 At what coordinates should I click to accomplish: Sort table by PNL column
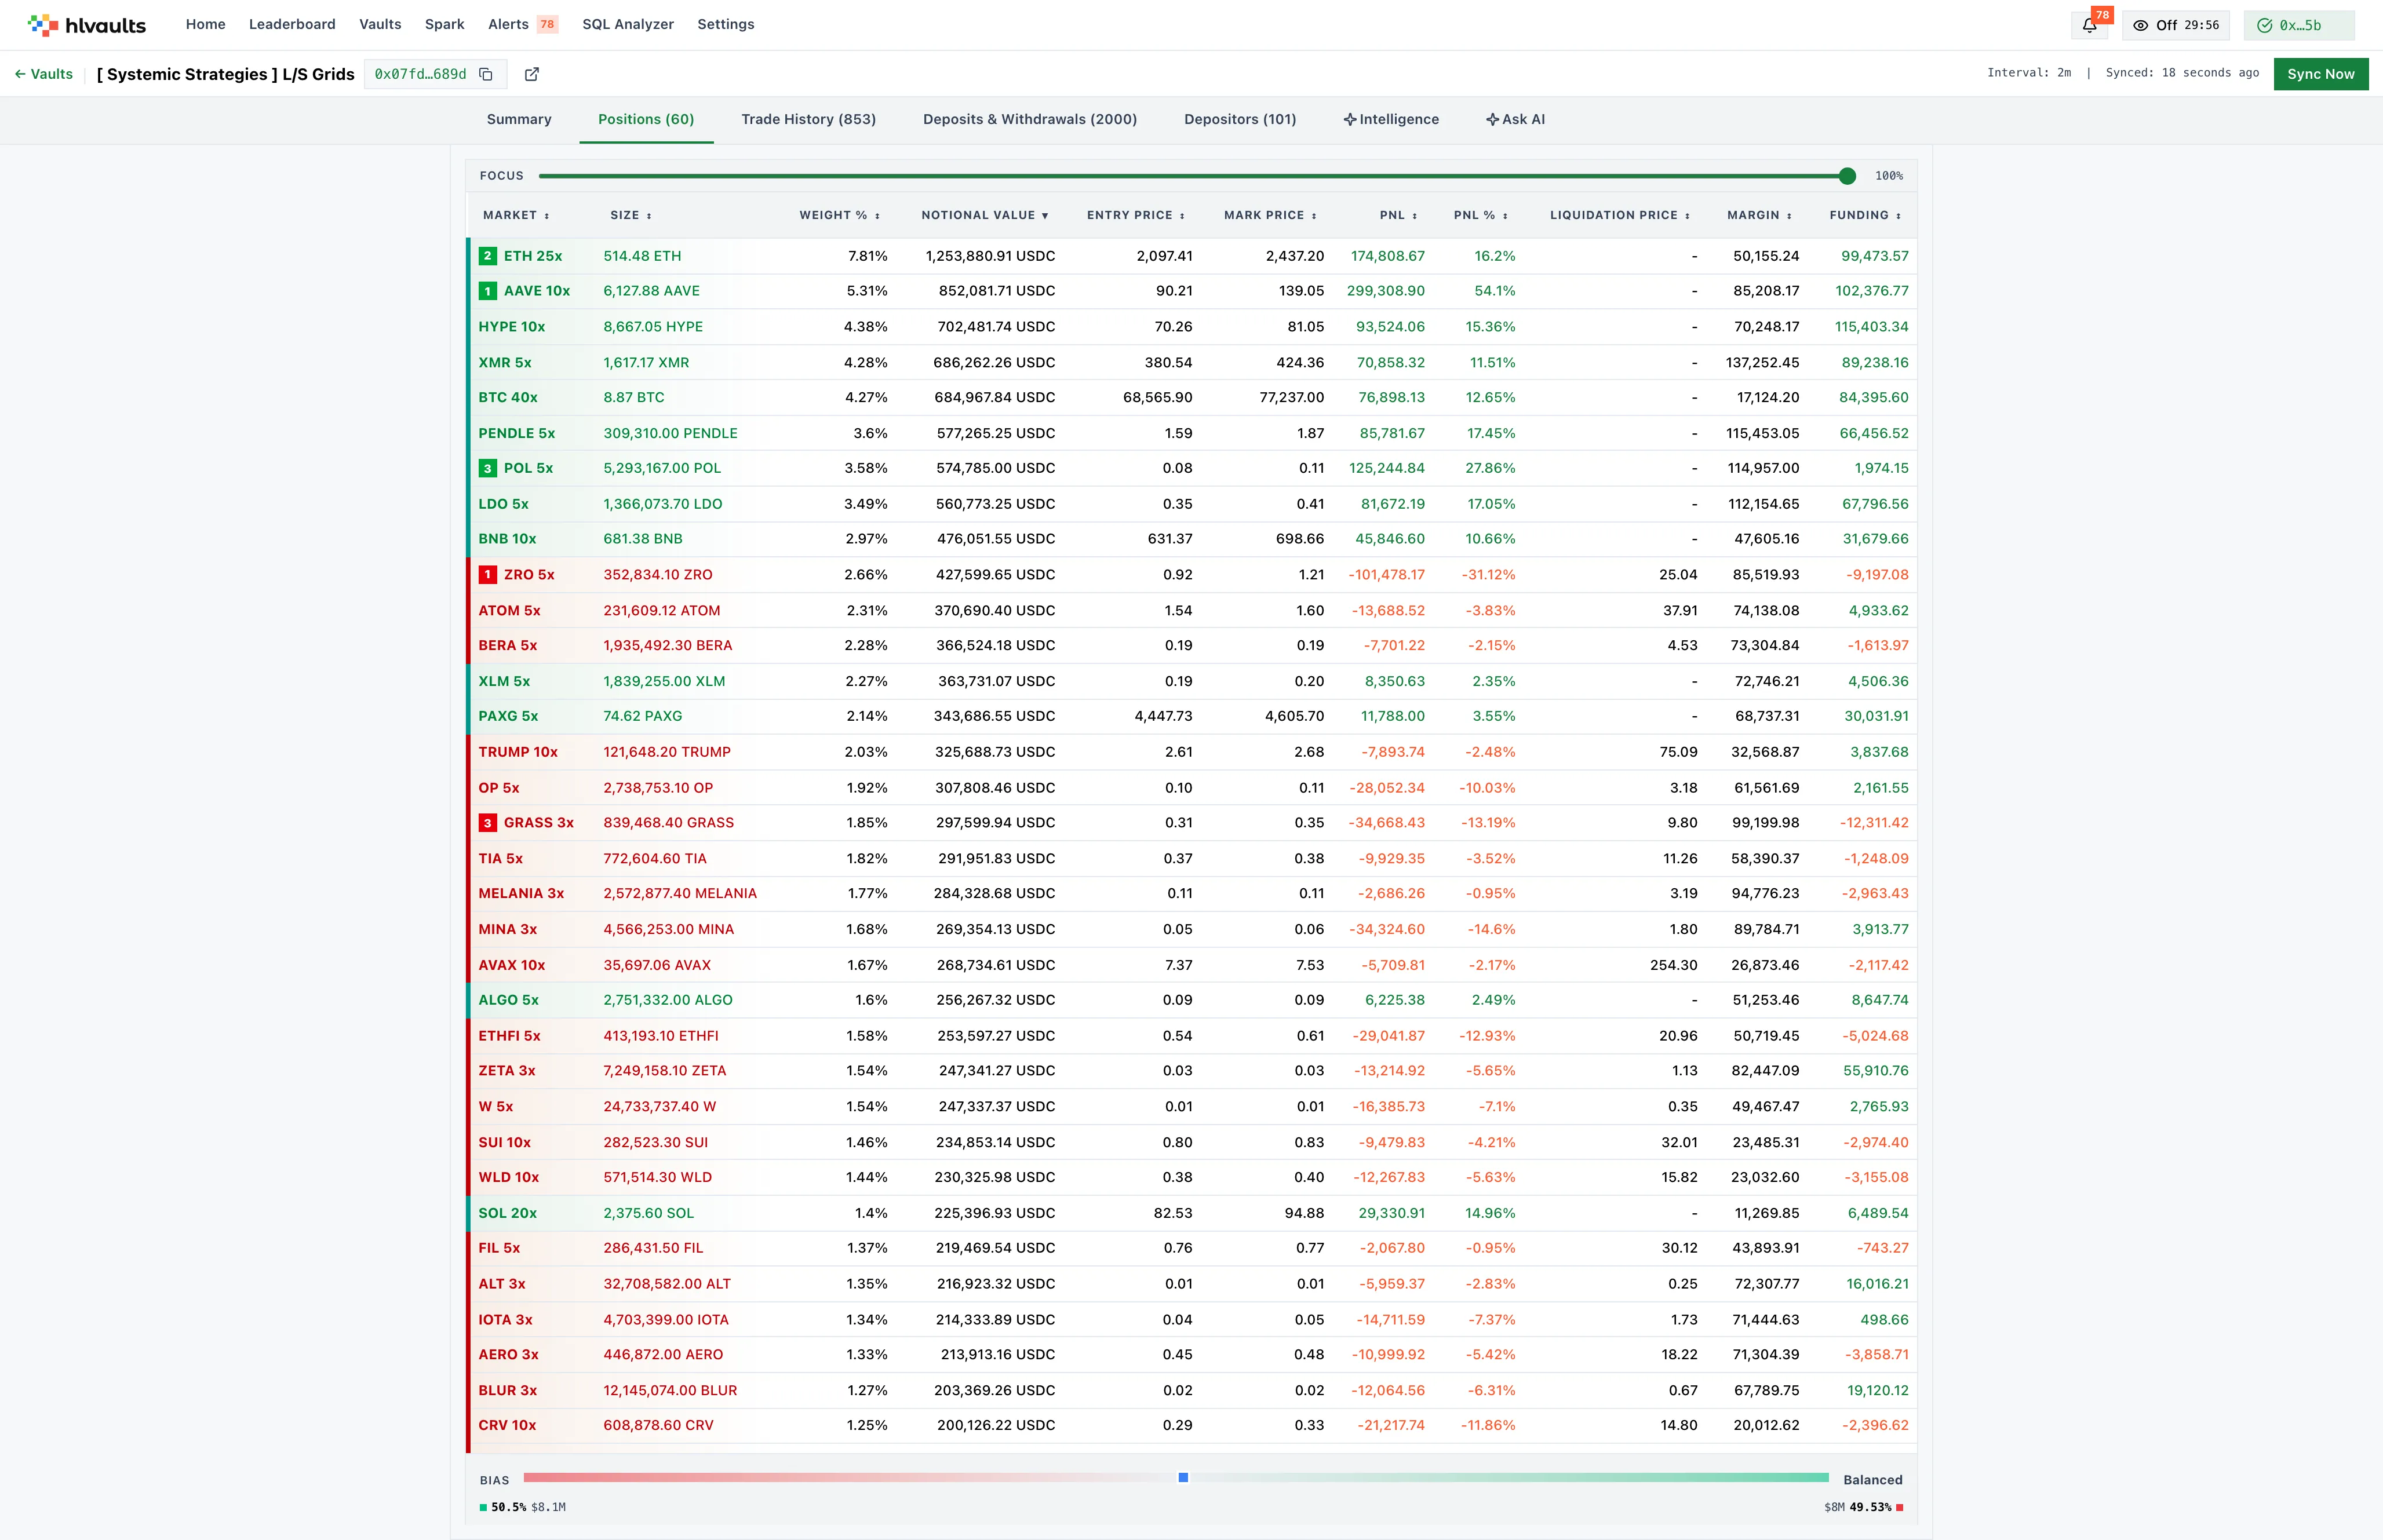pyautogui.click(x=1399, y=215)
